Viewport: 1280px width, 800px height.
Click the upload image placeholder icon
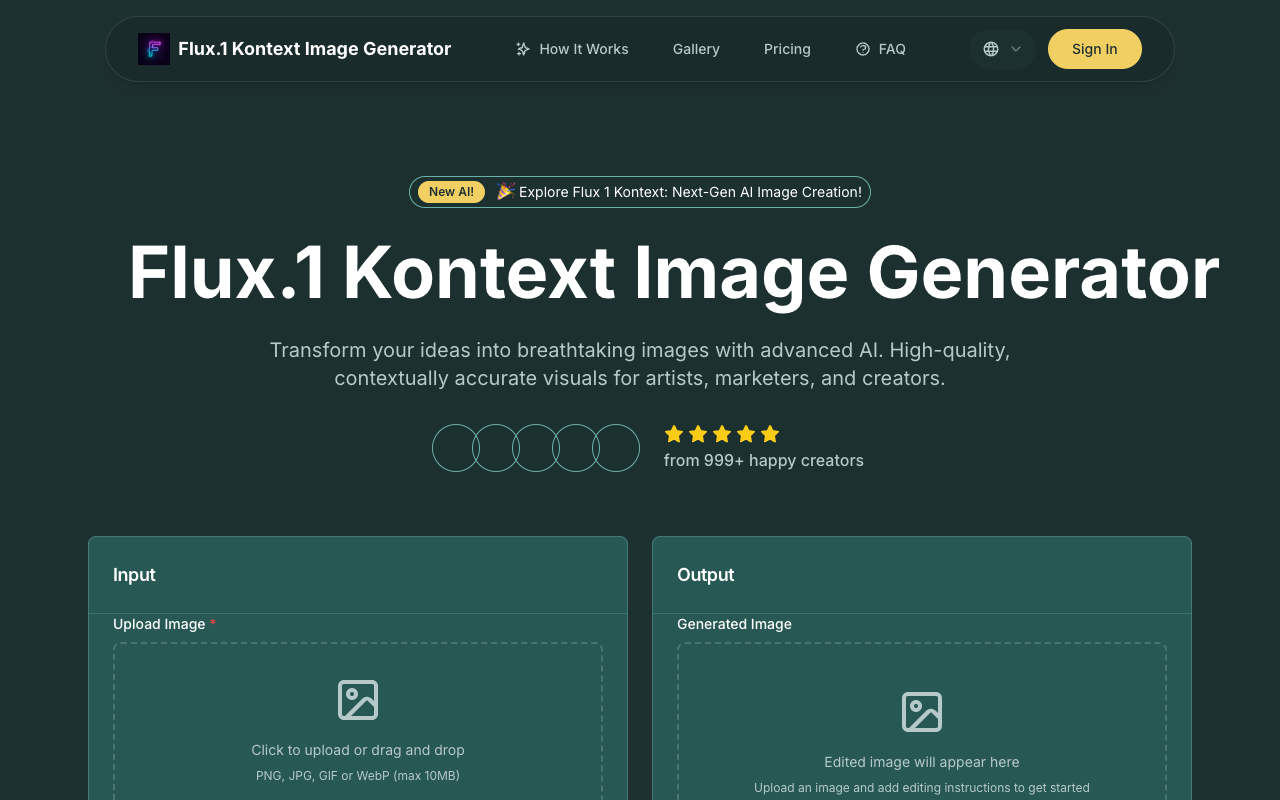pyautogui.click(x=358, y=700)
